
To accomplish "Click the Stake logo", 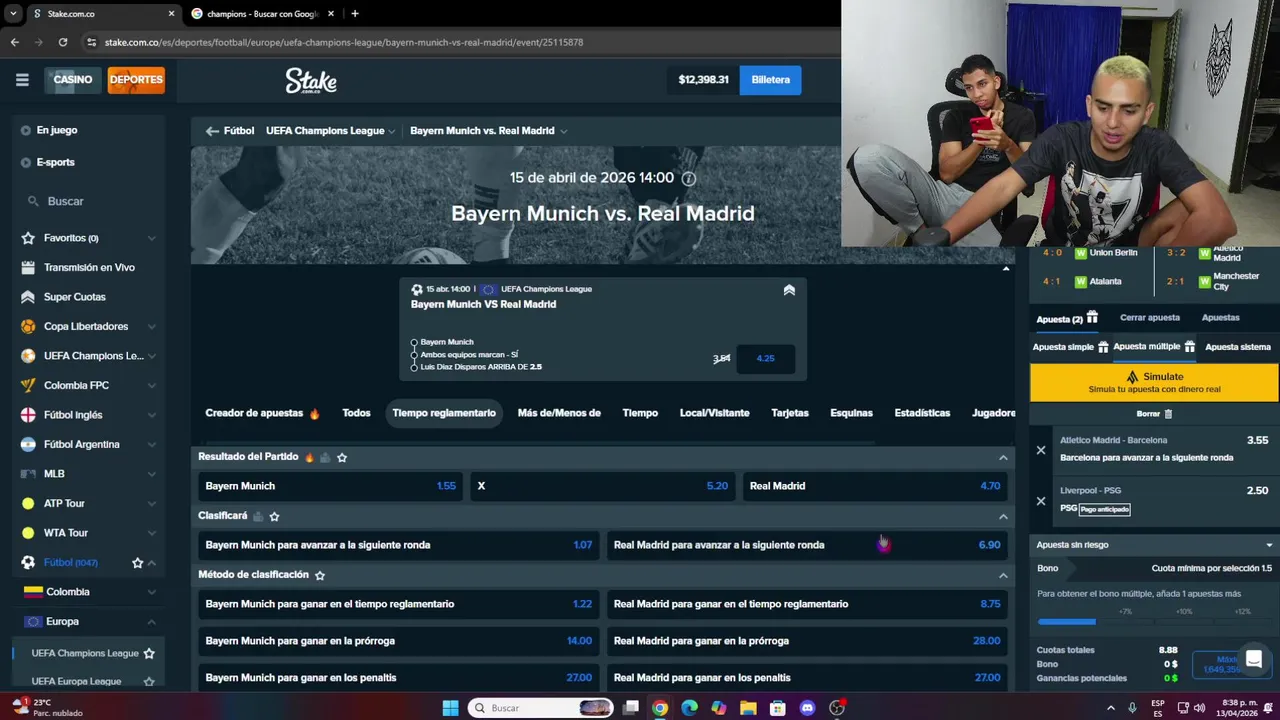I will click(x=311, y=81).
